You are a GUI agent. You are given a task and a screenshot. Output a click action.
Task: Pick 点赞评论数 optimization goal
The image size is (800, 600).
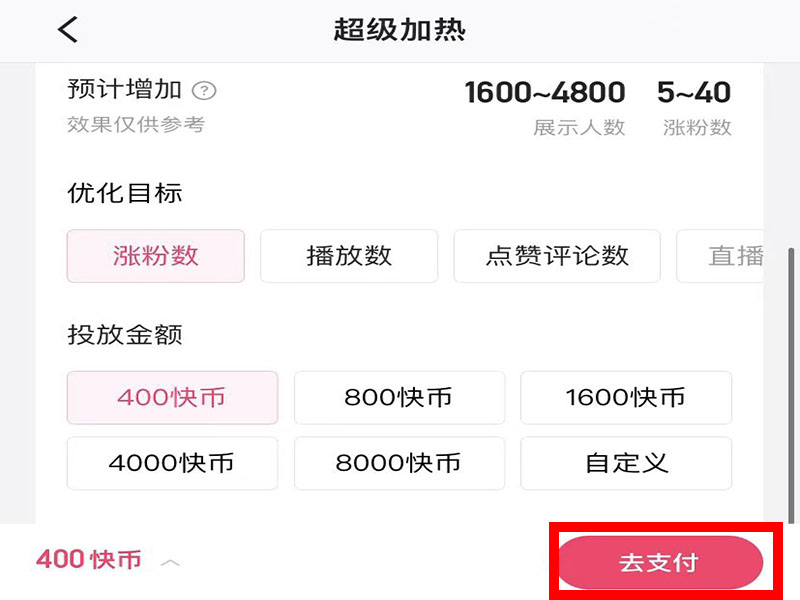click(x=557, y=256)
